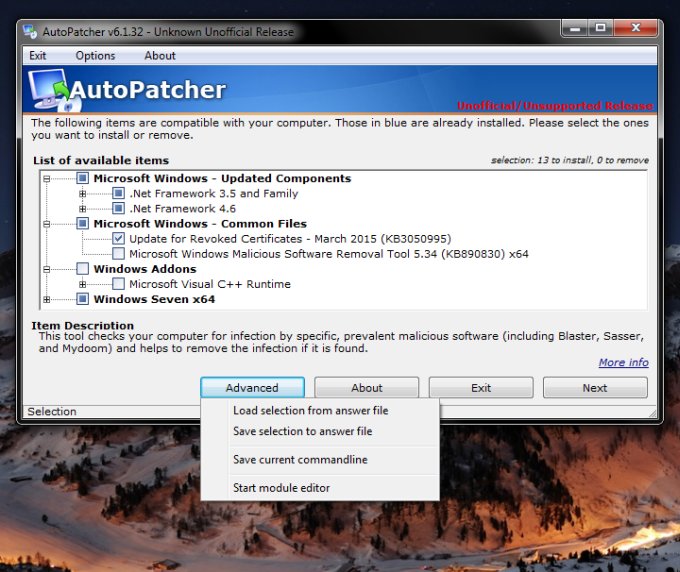
Task: Select Save current commandline from popup menu
Action: pos(300,460)
